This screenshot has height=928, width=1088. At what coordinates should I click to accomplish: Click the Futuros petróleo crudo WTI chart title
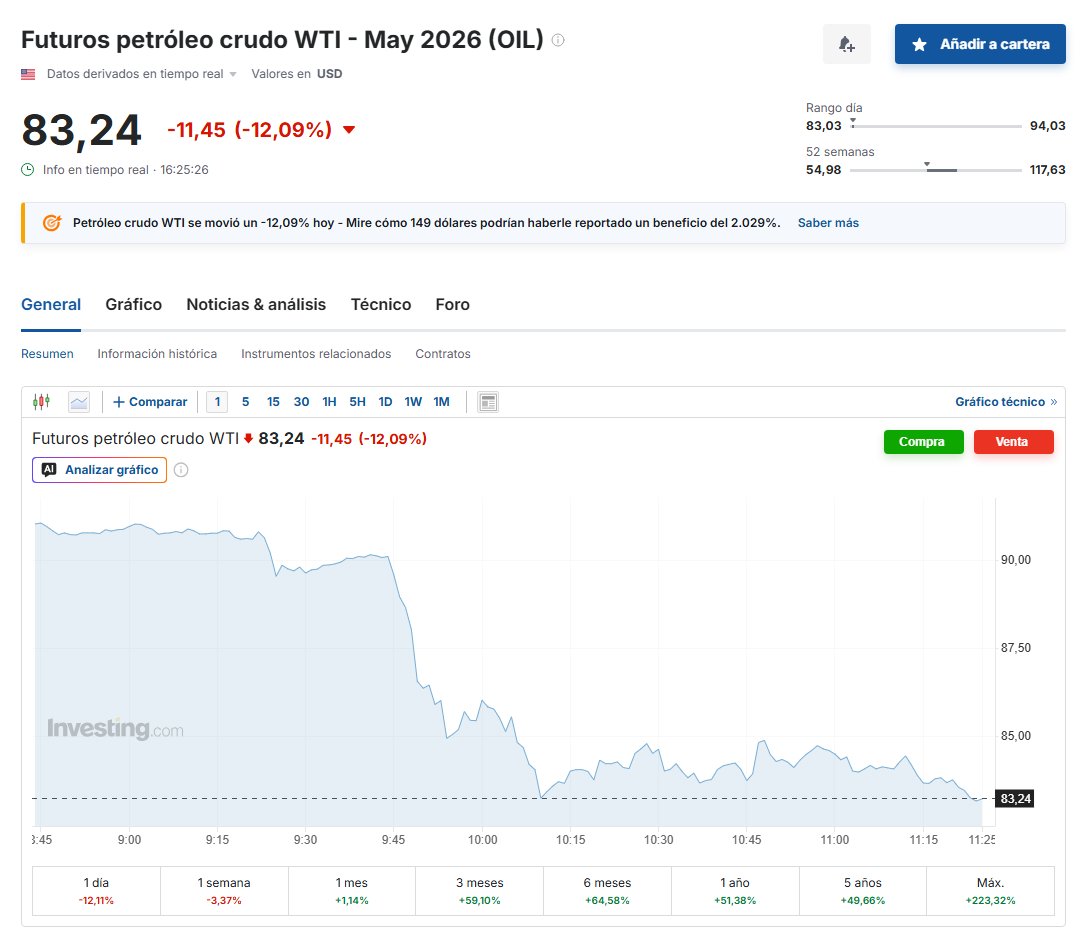(x=135, y=439)
